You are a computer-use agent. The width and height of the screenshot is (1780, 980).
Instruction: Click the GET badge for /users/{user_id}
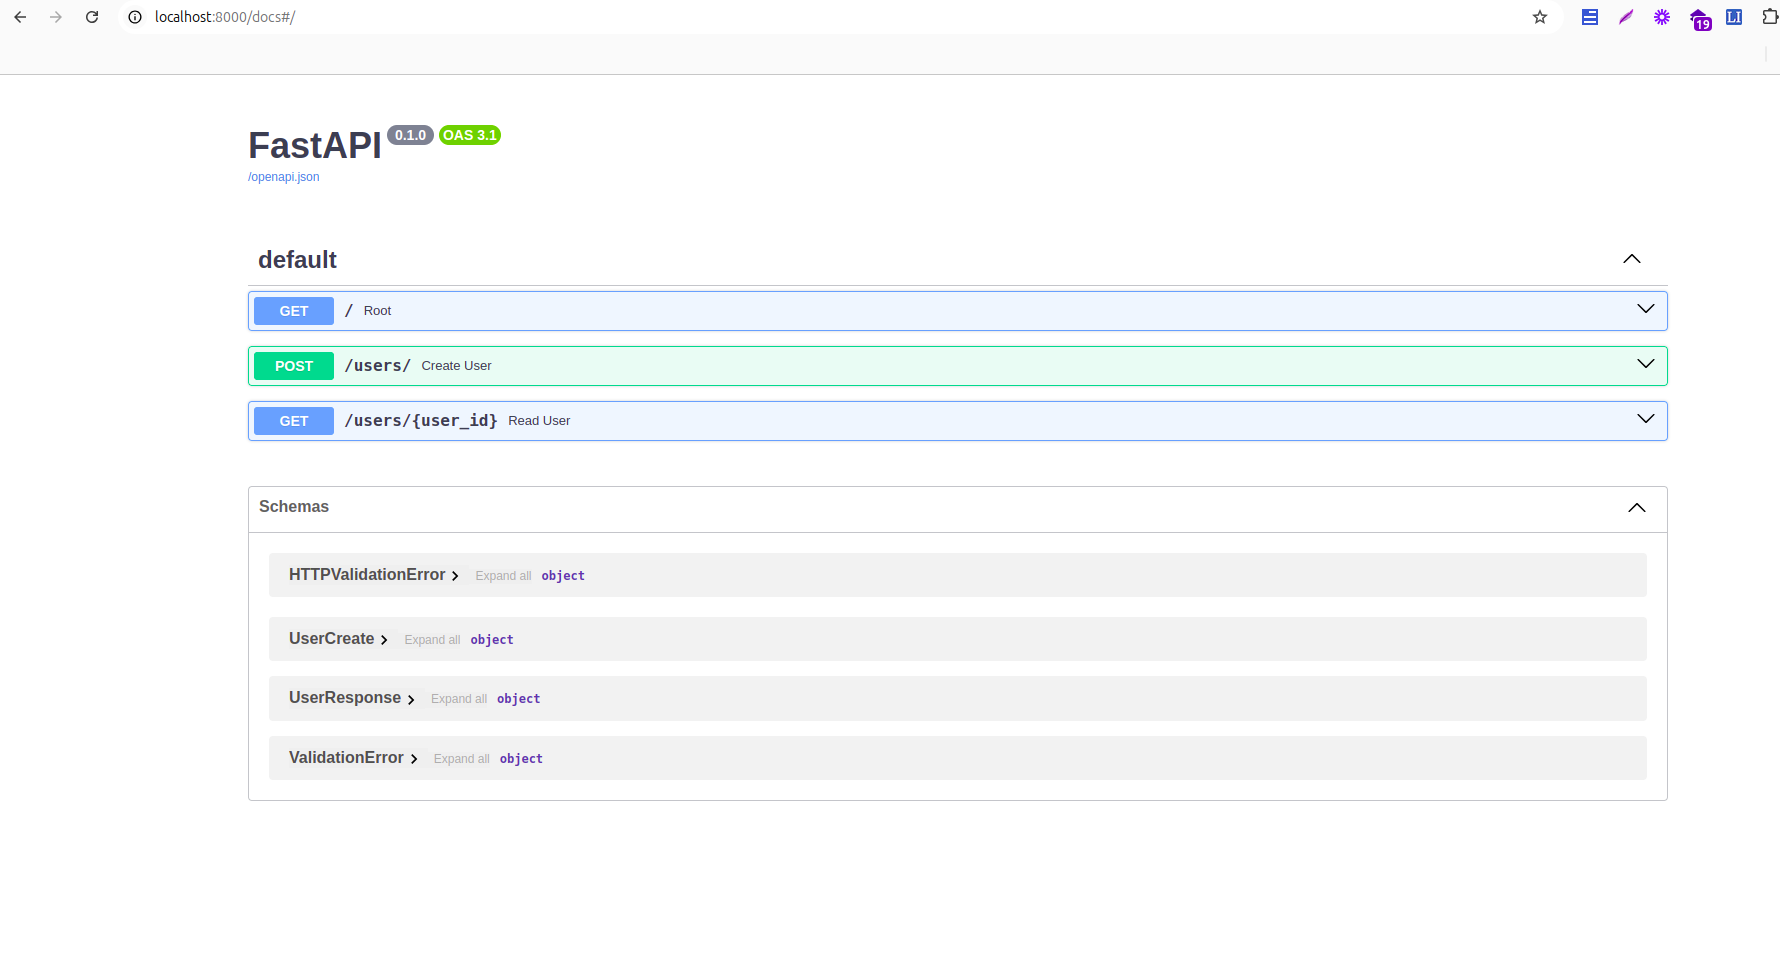pos(294,421)
